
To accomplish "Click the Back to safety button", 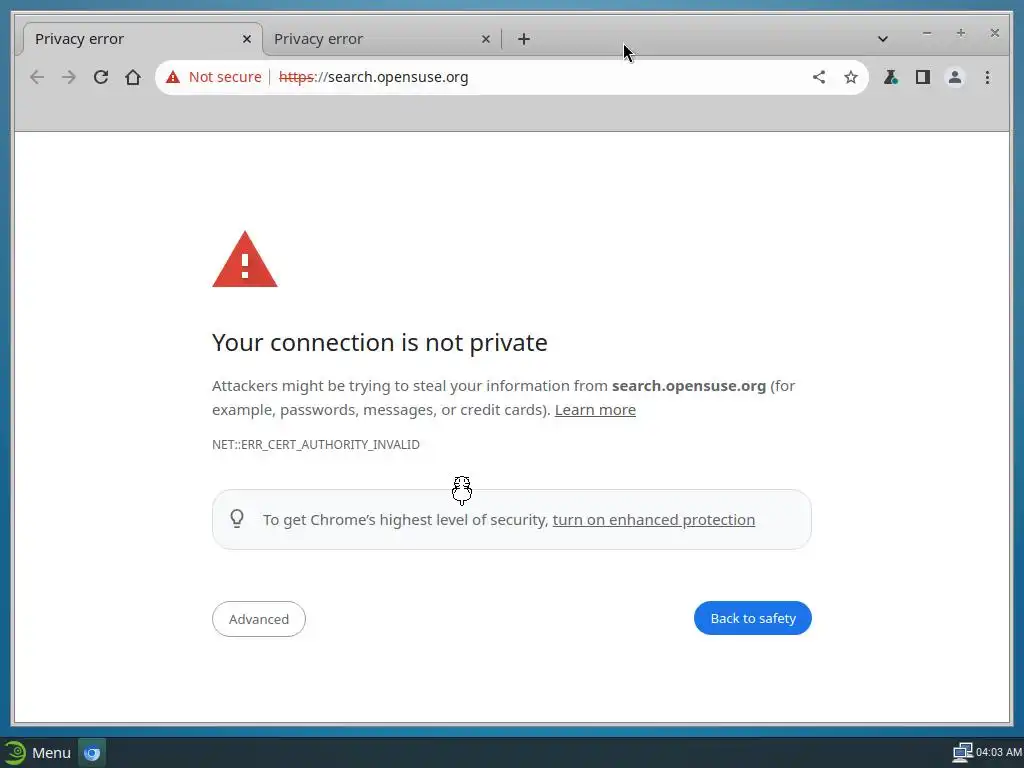I will point(753,618).
